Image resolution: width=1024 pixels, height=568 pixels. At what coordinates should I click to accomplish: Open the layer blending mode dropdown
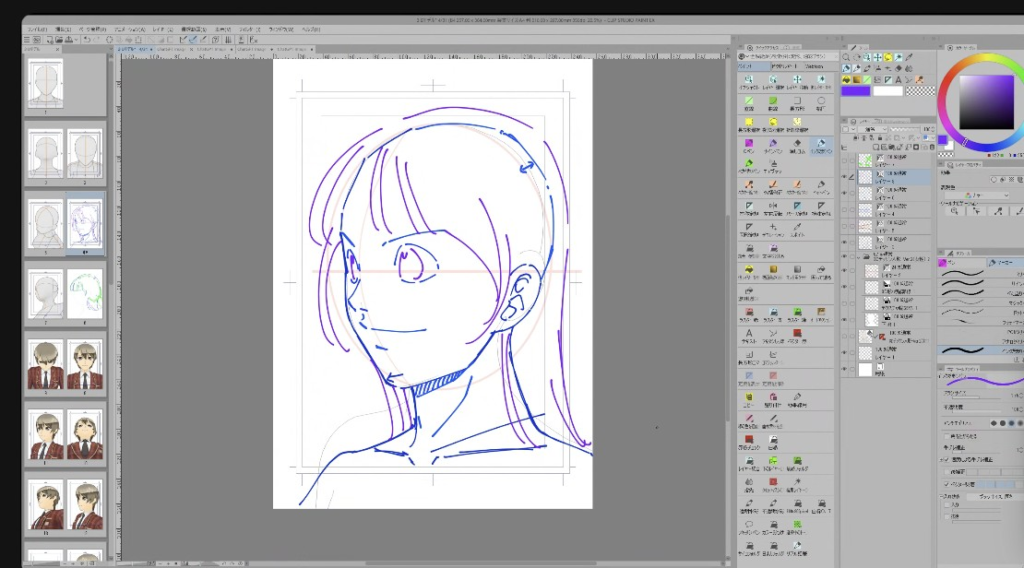click(872, 129)
